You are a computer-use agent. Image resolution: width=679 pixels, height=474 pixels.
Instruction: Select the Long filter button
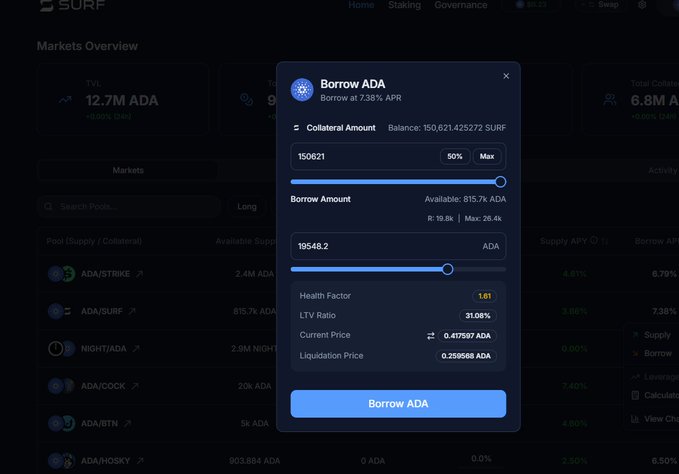point(247,207)
